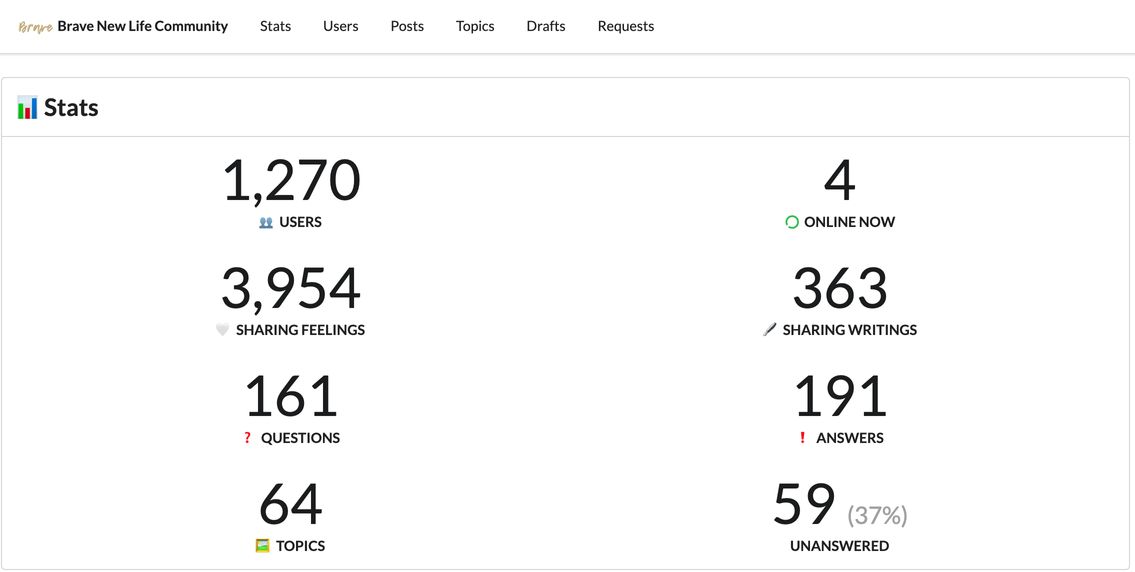Open the Posts section
The width and height of the screenshot is (1135, 572).
[x=407, y=26]
